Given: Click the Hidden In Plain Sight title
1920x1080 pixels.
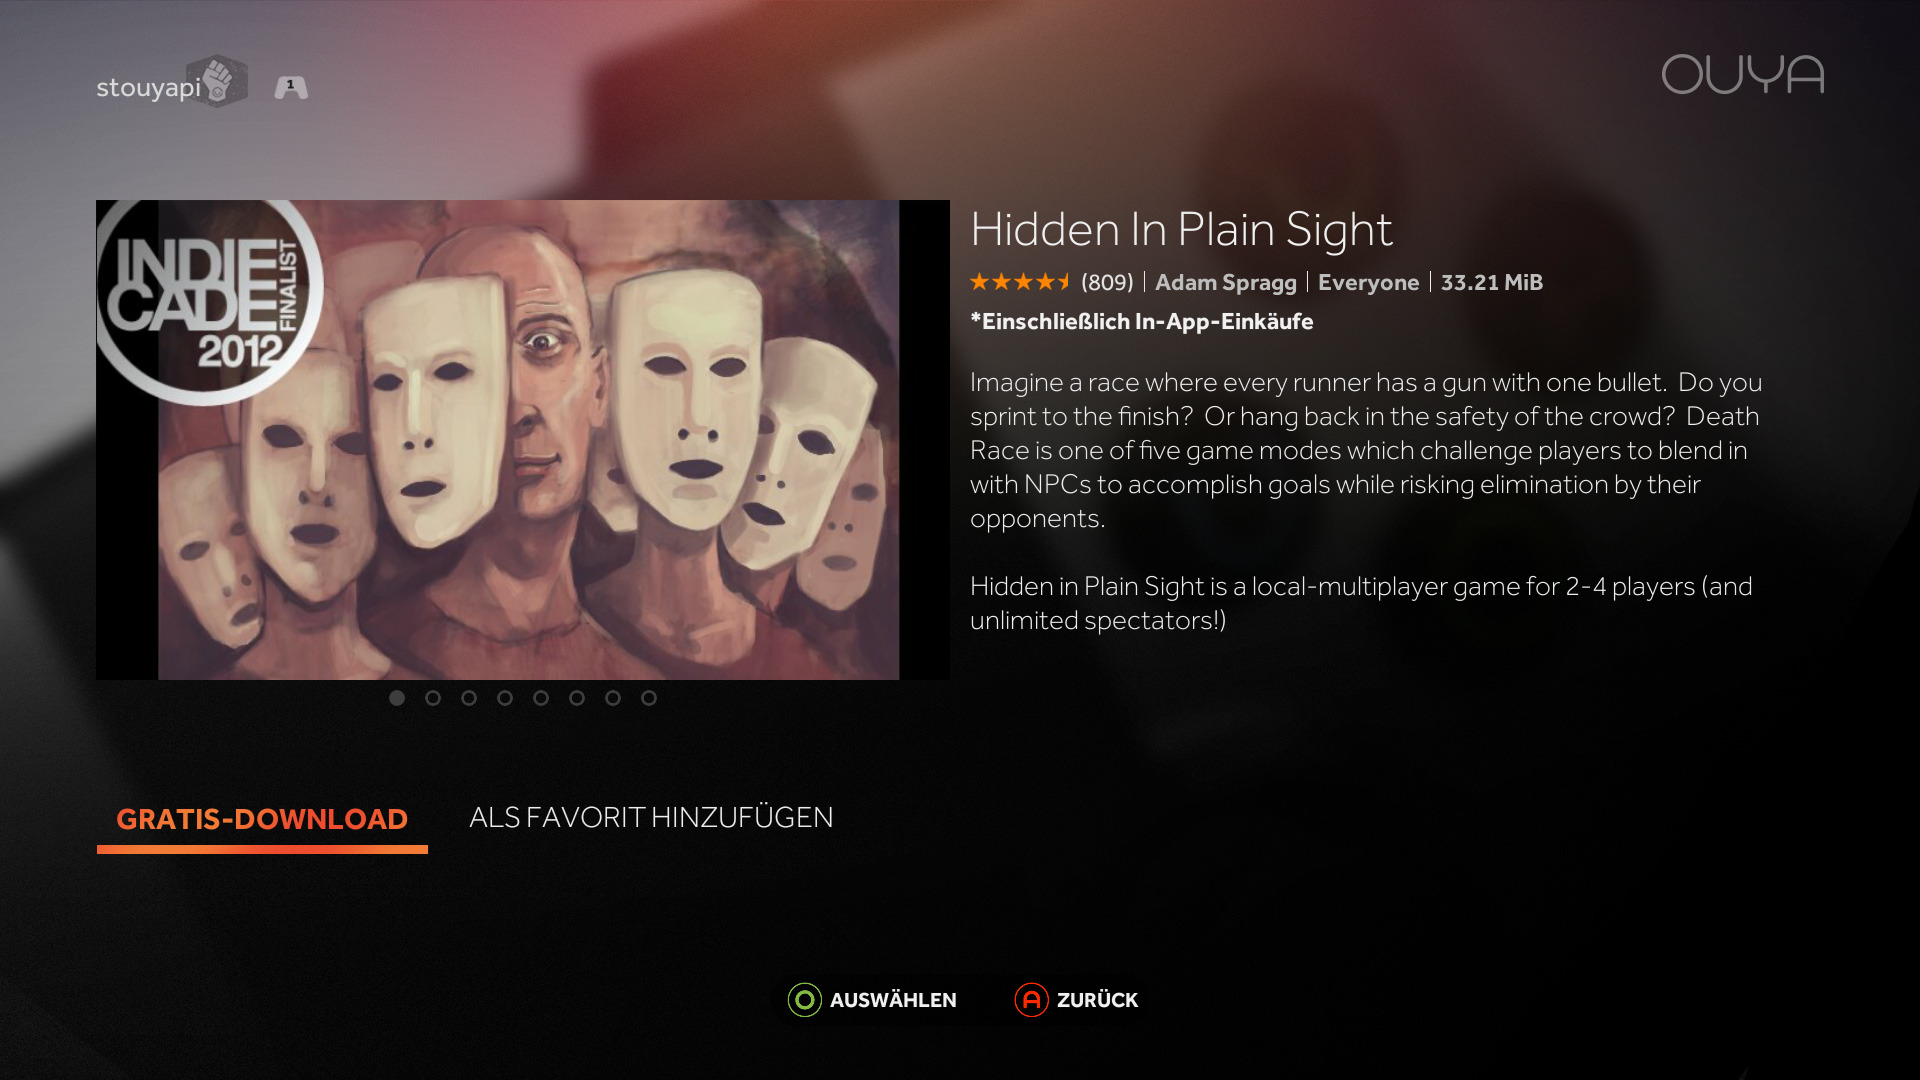Looking at the screenshot, I should pyautogui.click(x=1181, y=230).
